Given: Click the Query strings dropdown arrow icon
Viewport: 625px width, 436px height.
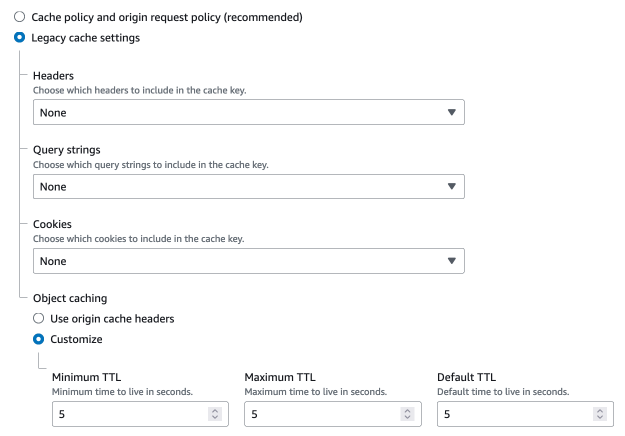Looking at the screenshot, I should click(x=452, y=187).
